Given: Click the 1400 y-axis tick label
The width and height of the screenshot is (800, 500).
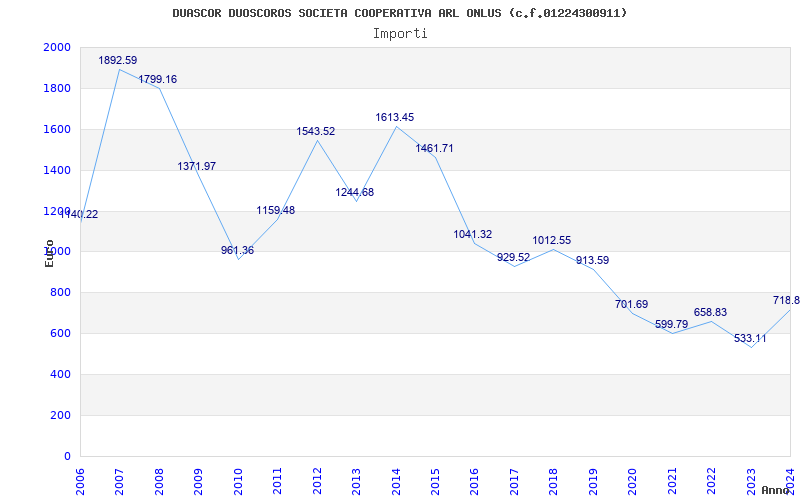Looking at the screenshot, I should (57, 170).
